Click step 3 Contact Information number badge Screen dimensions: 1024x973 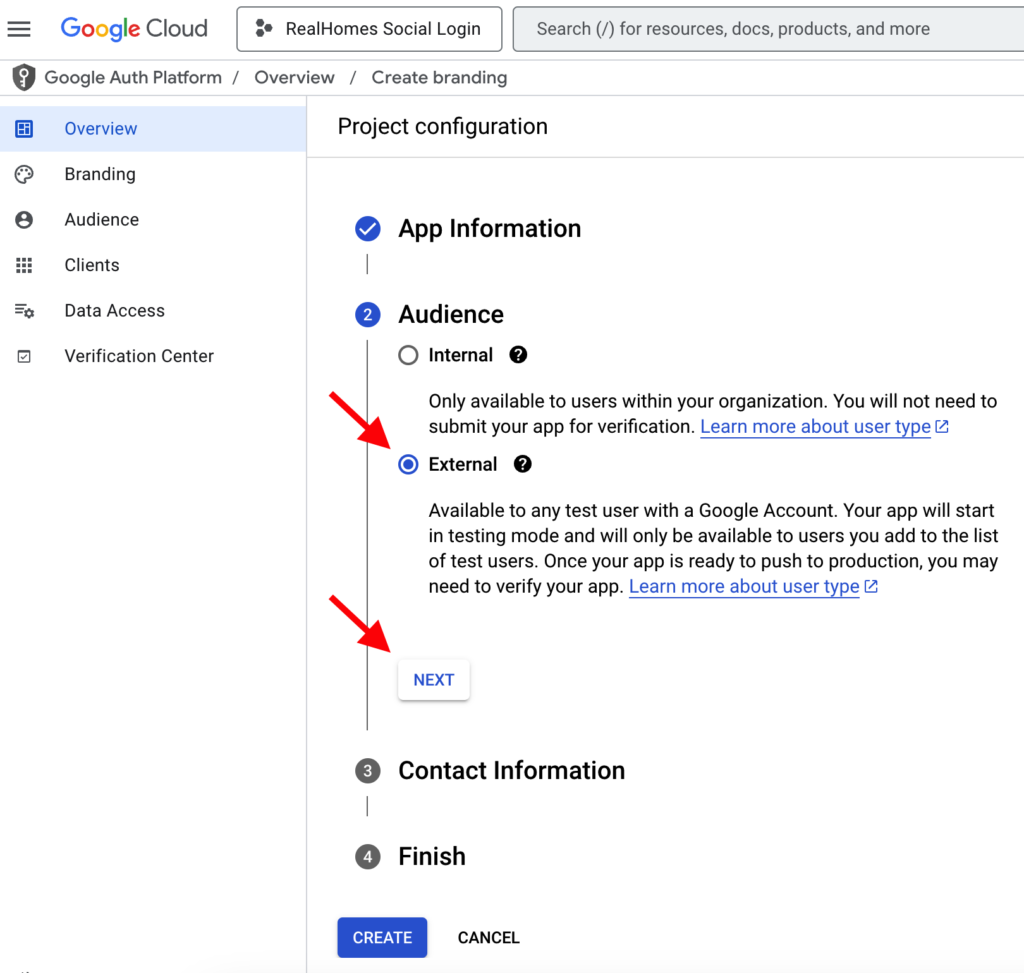pyautogui.click(x=368, y=771)
